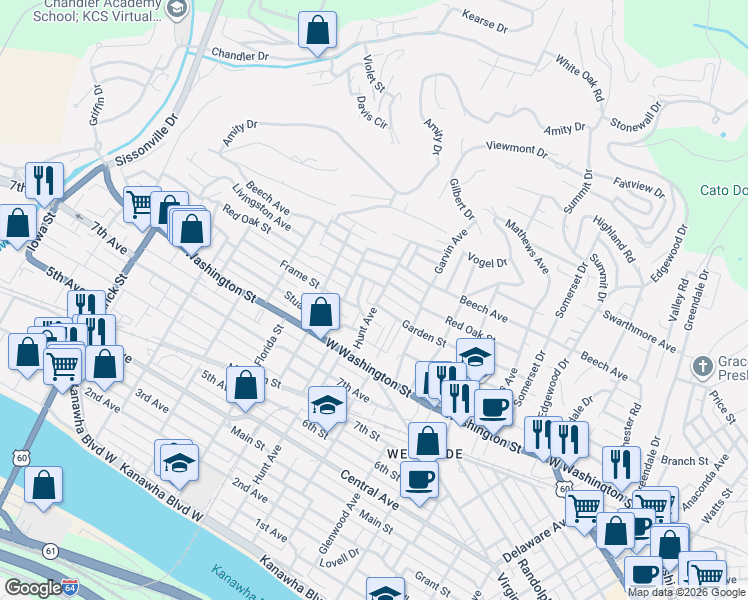
Task: Click the Kanawha River label
Action: point(235,583)
